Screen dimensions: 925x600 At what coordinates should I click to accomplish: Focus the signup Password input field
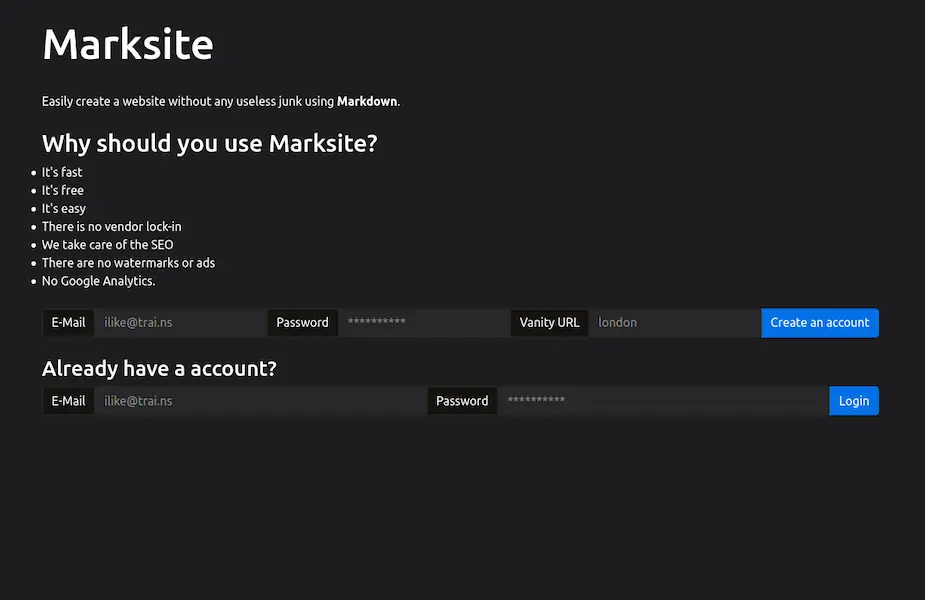click(x=423, y=323)
